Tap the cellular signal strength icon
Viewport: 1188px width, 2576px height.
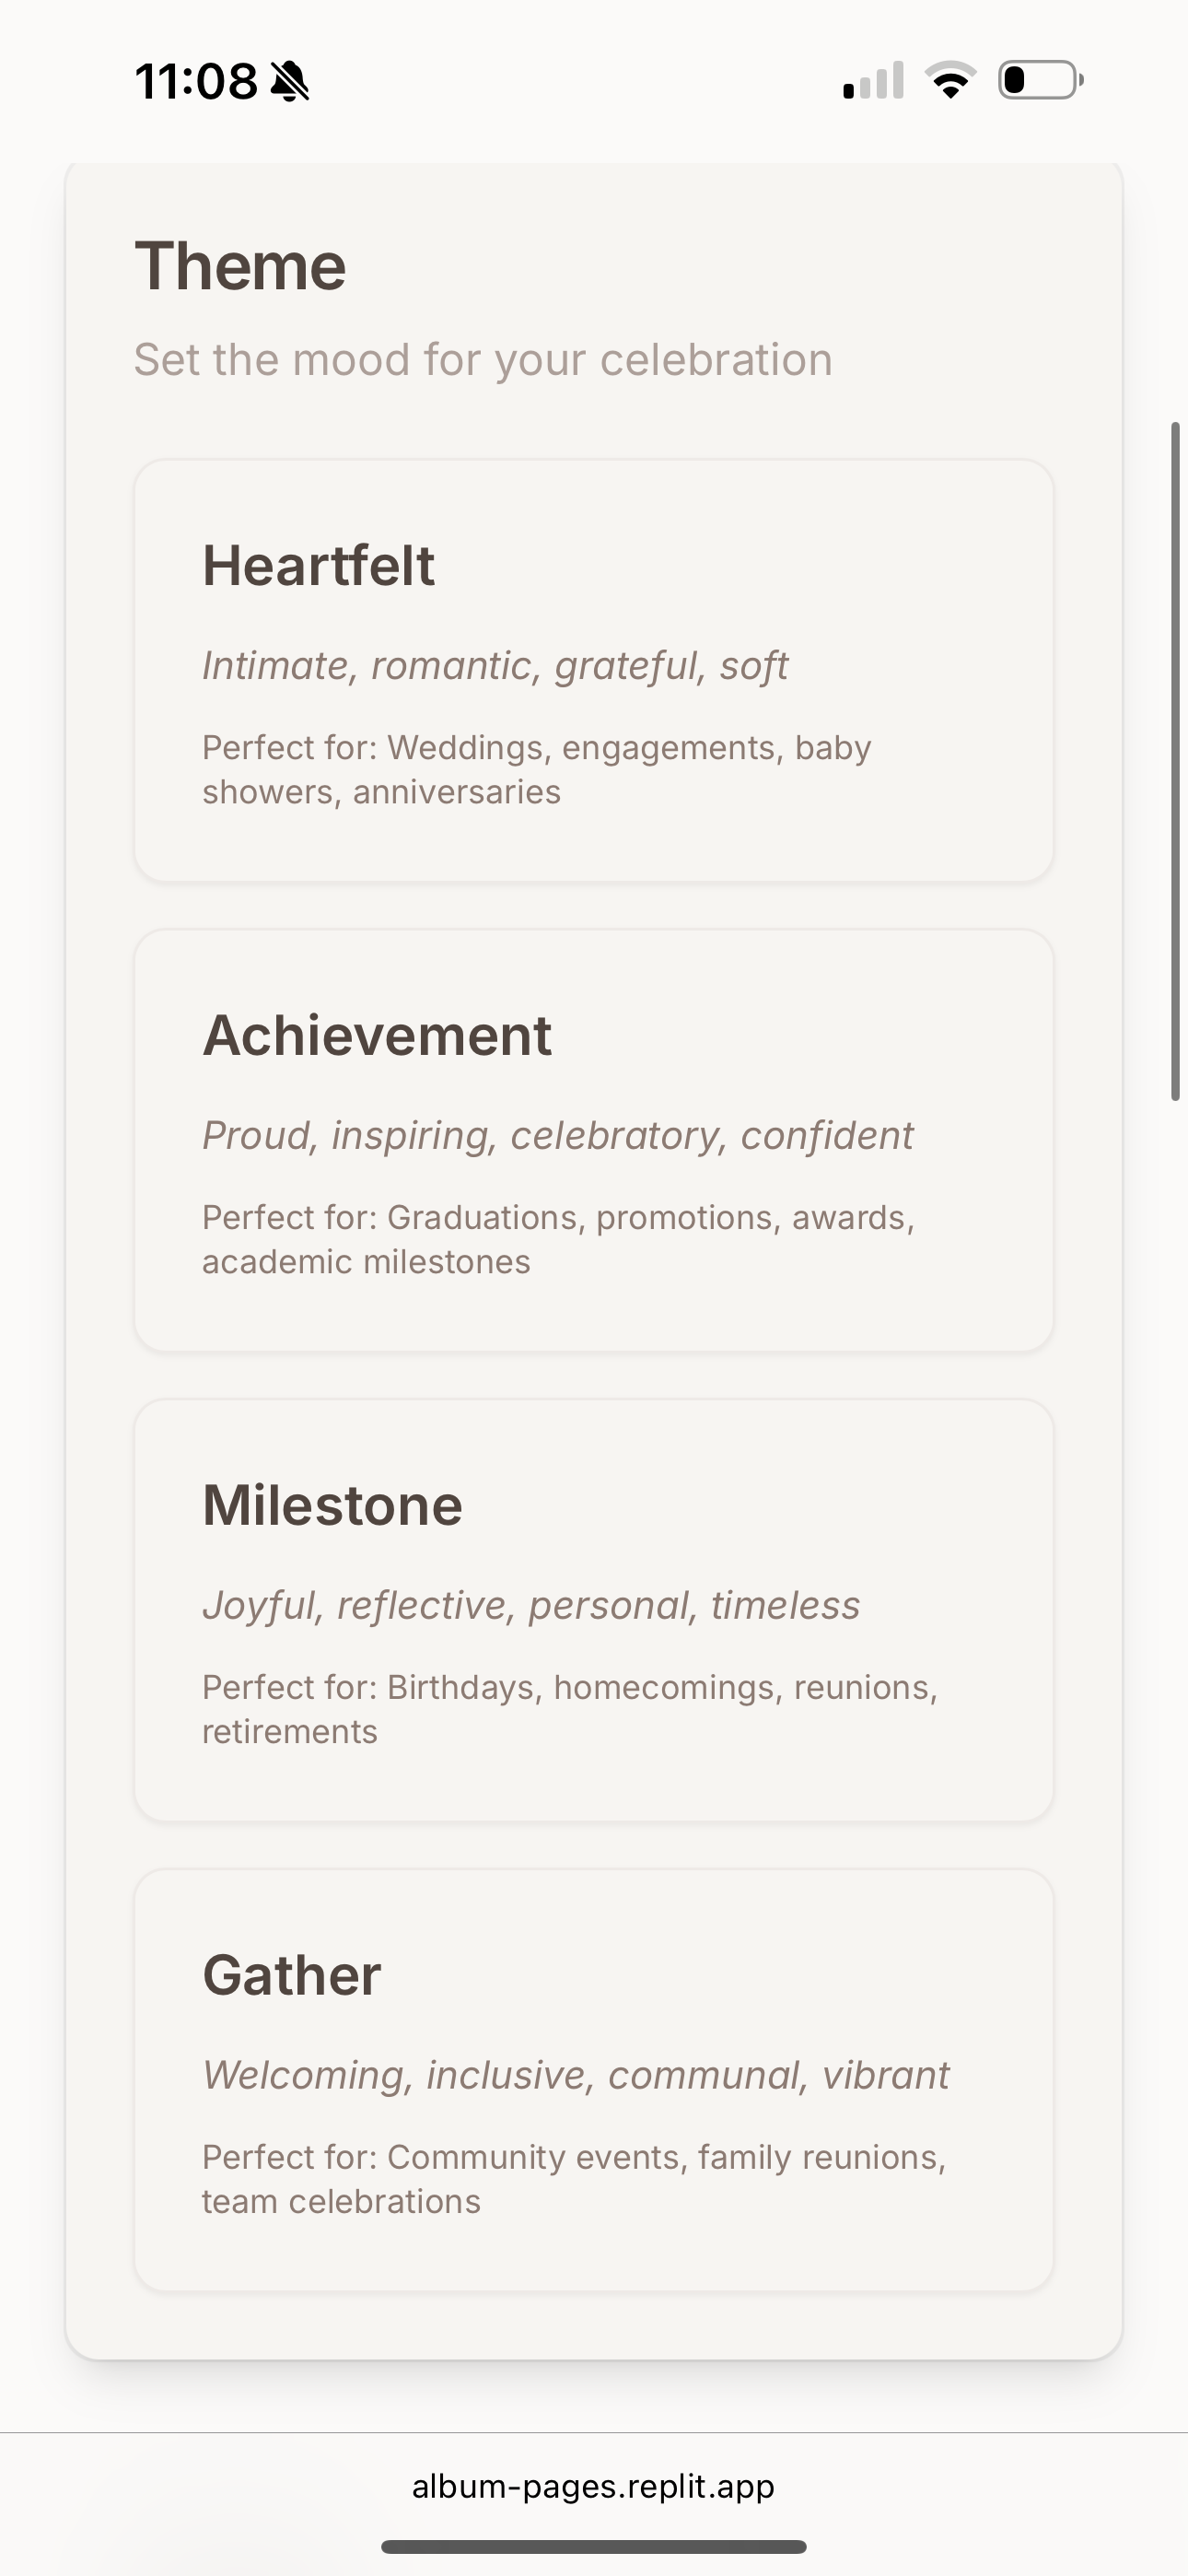coord(873,80)
